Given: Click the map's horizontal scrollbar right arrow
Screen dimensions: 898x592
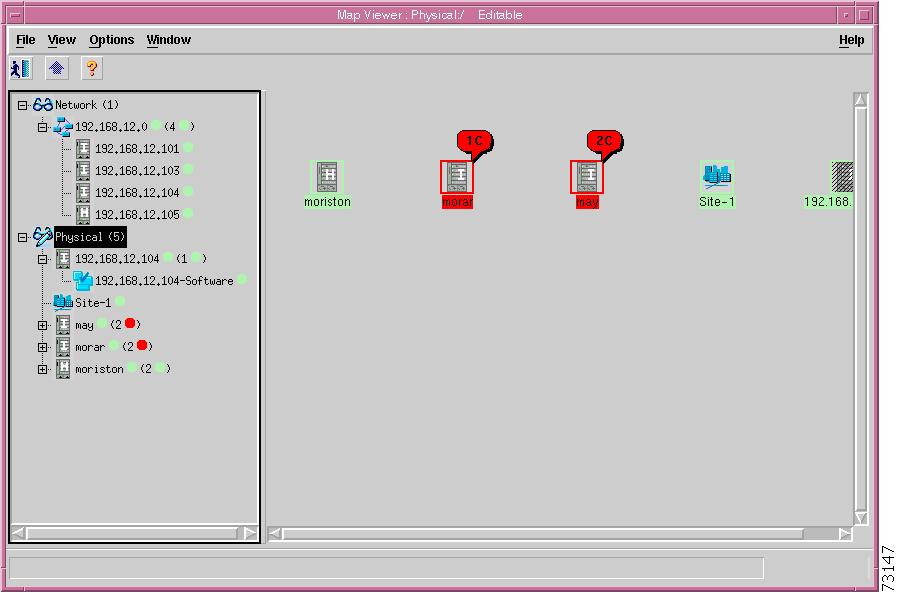Looking at the screenshot, I should tap(845, 534).
